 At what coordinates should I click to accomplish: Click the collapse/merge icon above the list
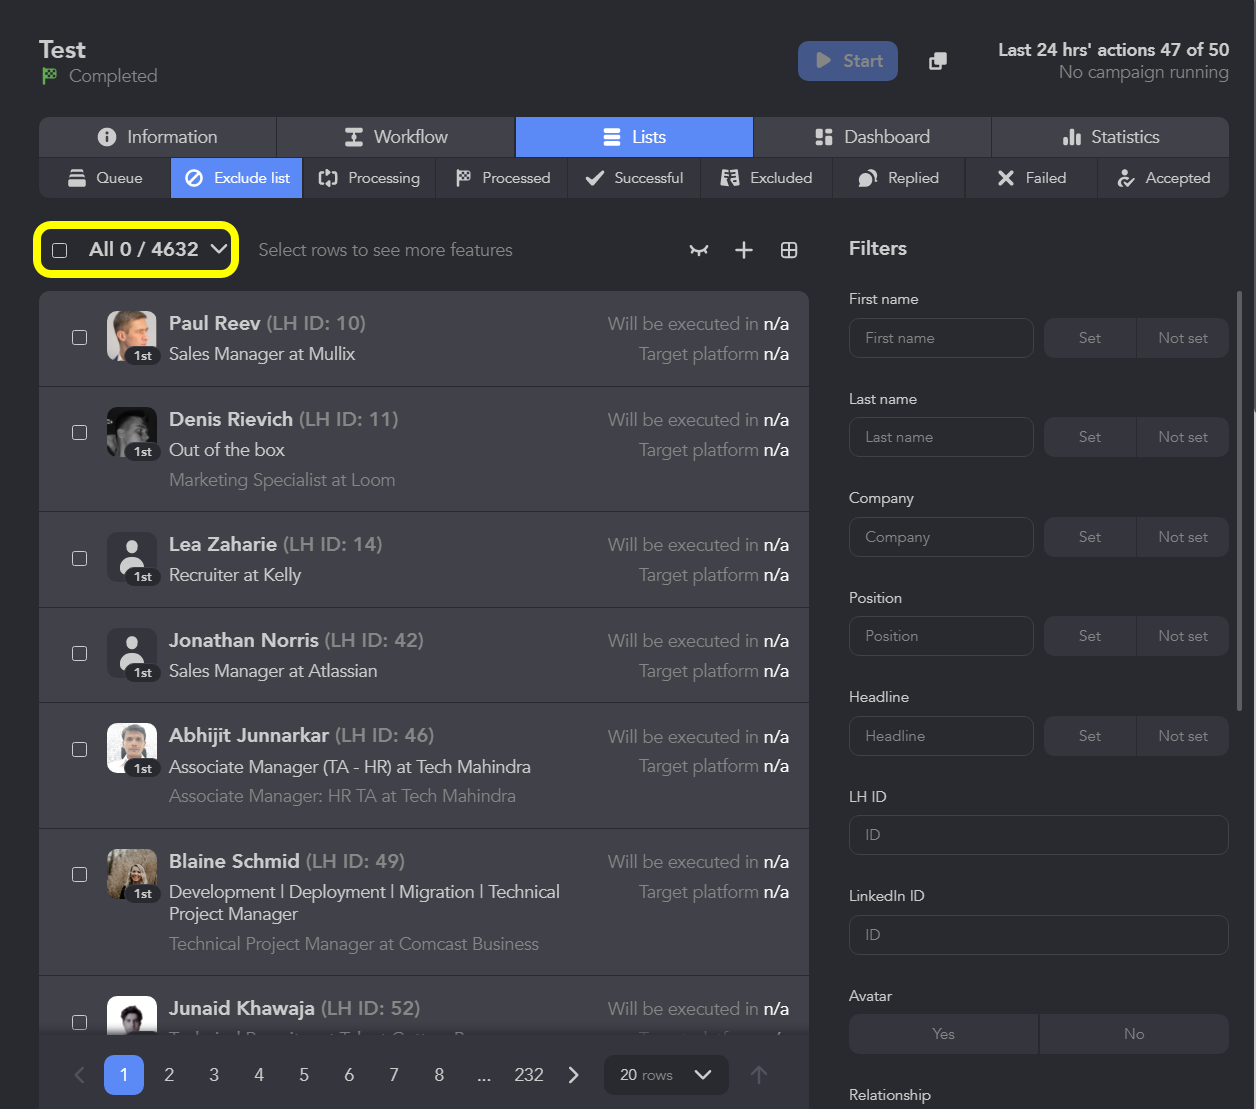(699, 250)
